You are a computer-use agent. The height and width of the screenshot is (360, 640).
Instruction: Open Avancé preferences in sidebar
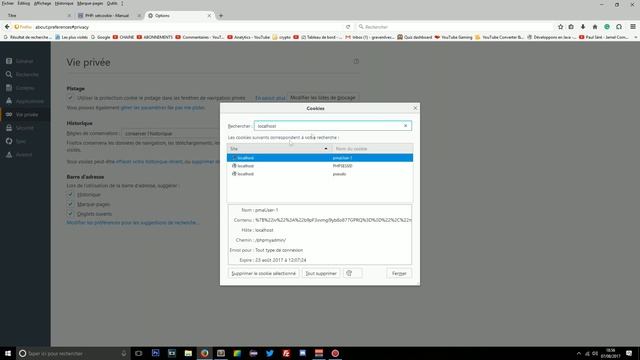coord(25,155)
